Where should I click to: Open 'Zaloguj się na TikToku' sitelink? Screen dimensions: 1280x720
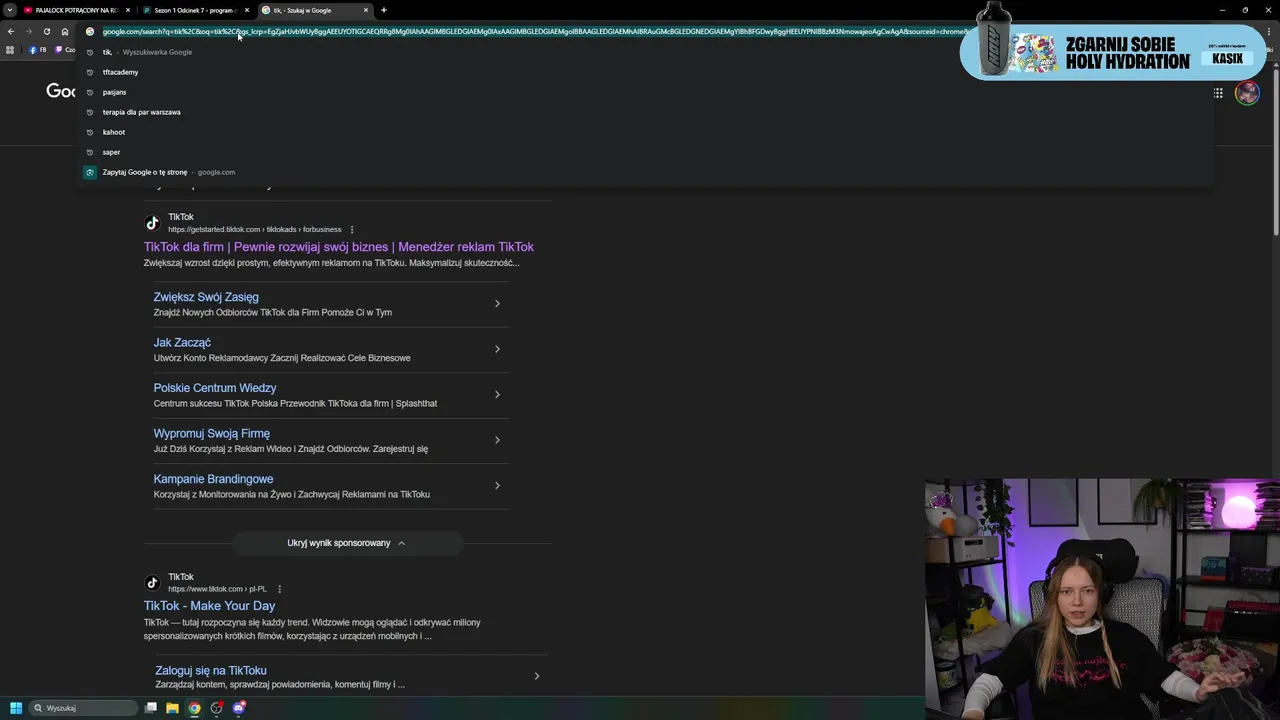tap(211, 671)
